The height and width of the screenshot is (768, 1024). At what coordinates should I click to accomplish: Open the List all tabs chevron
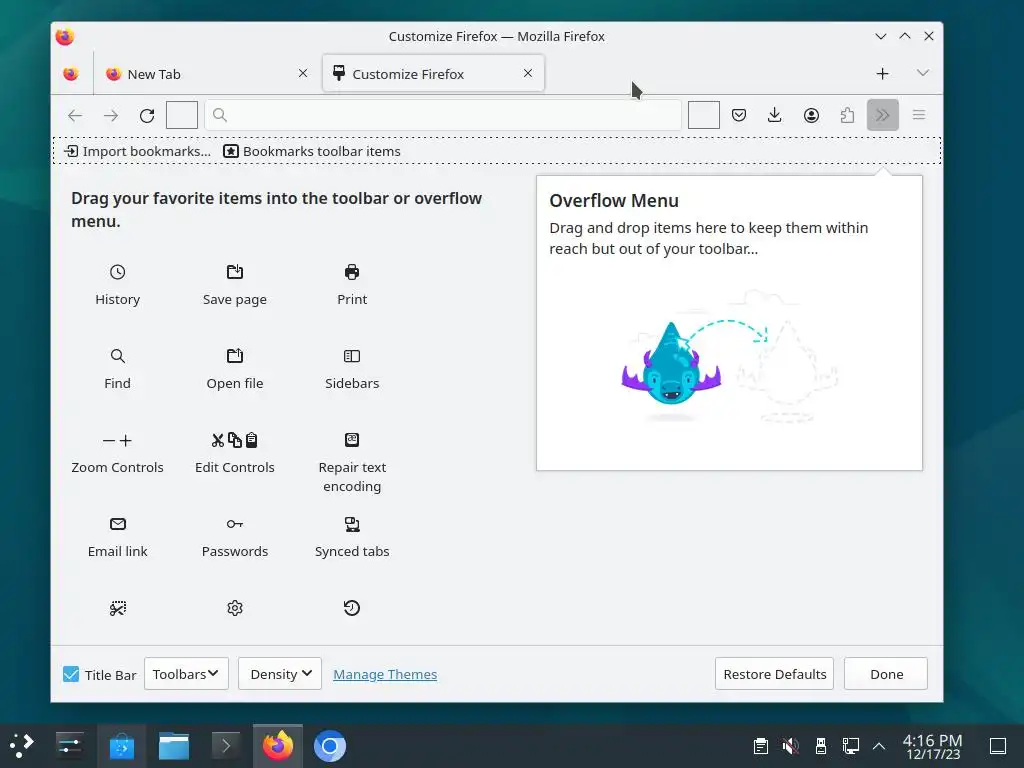pos(923,73)
